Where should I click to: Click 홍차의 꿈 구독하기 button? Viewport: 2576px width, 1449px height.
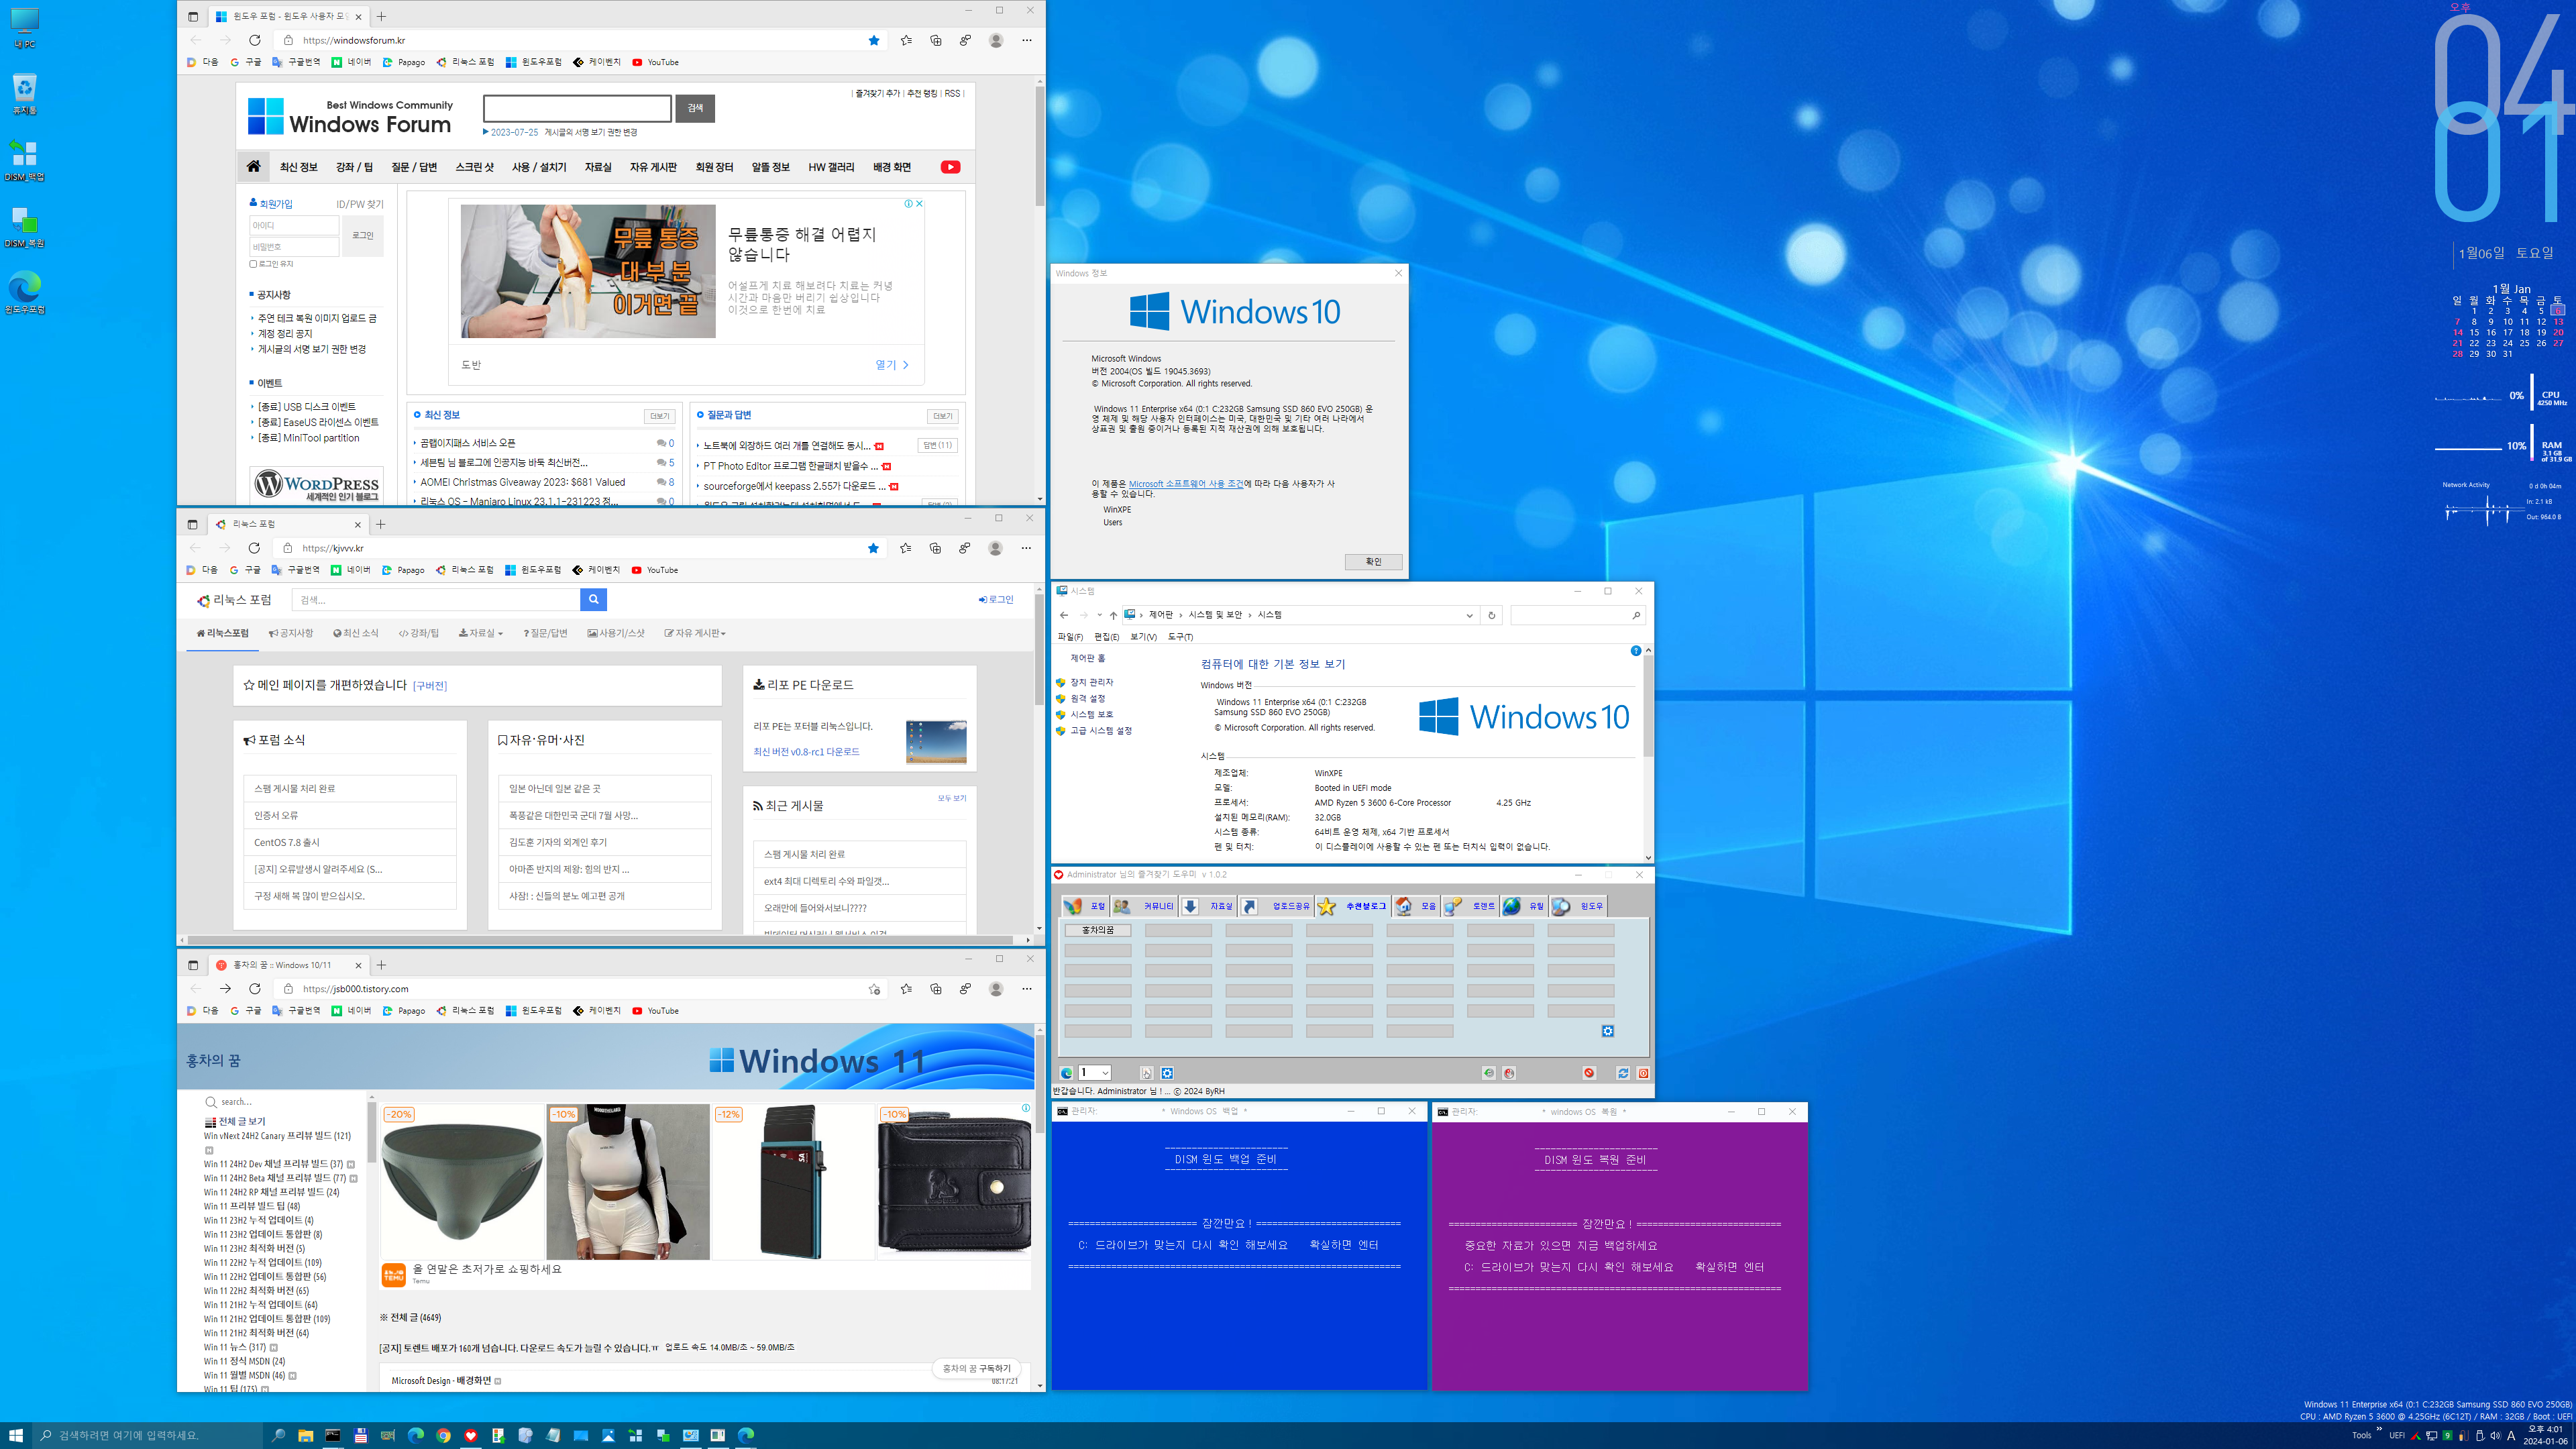(976, 1368)
